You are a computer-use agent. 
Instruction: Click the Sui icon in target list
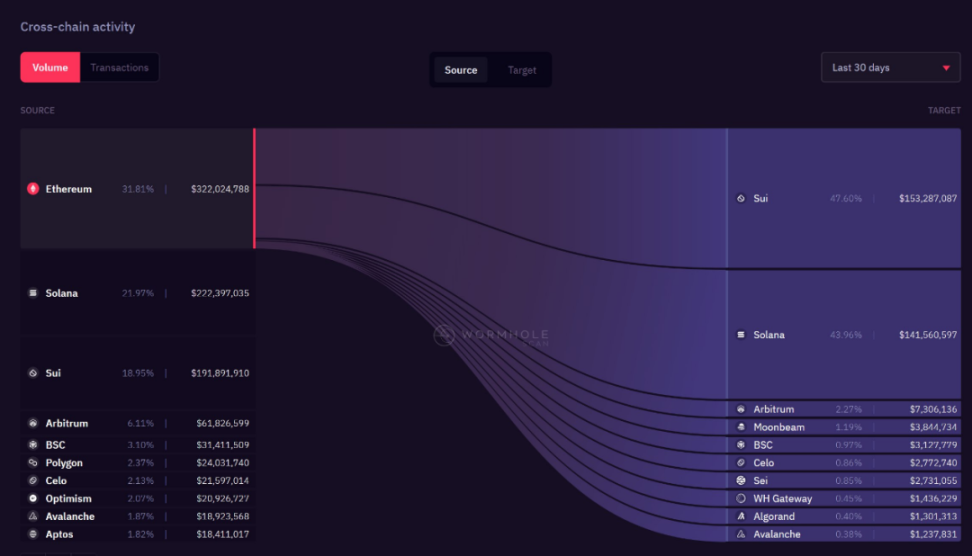coord(741,199)
